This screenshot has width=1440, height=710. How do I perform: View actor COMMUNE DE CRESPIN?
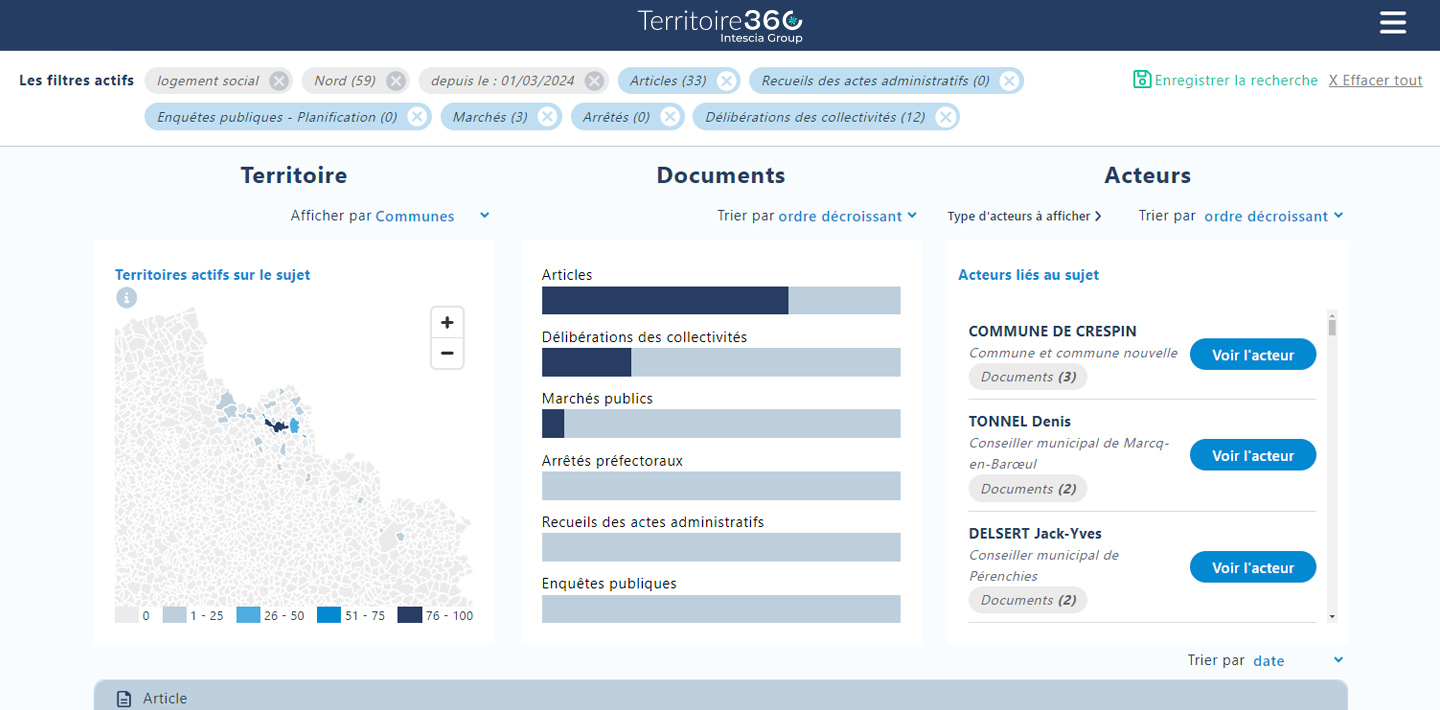[1252, 354]
